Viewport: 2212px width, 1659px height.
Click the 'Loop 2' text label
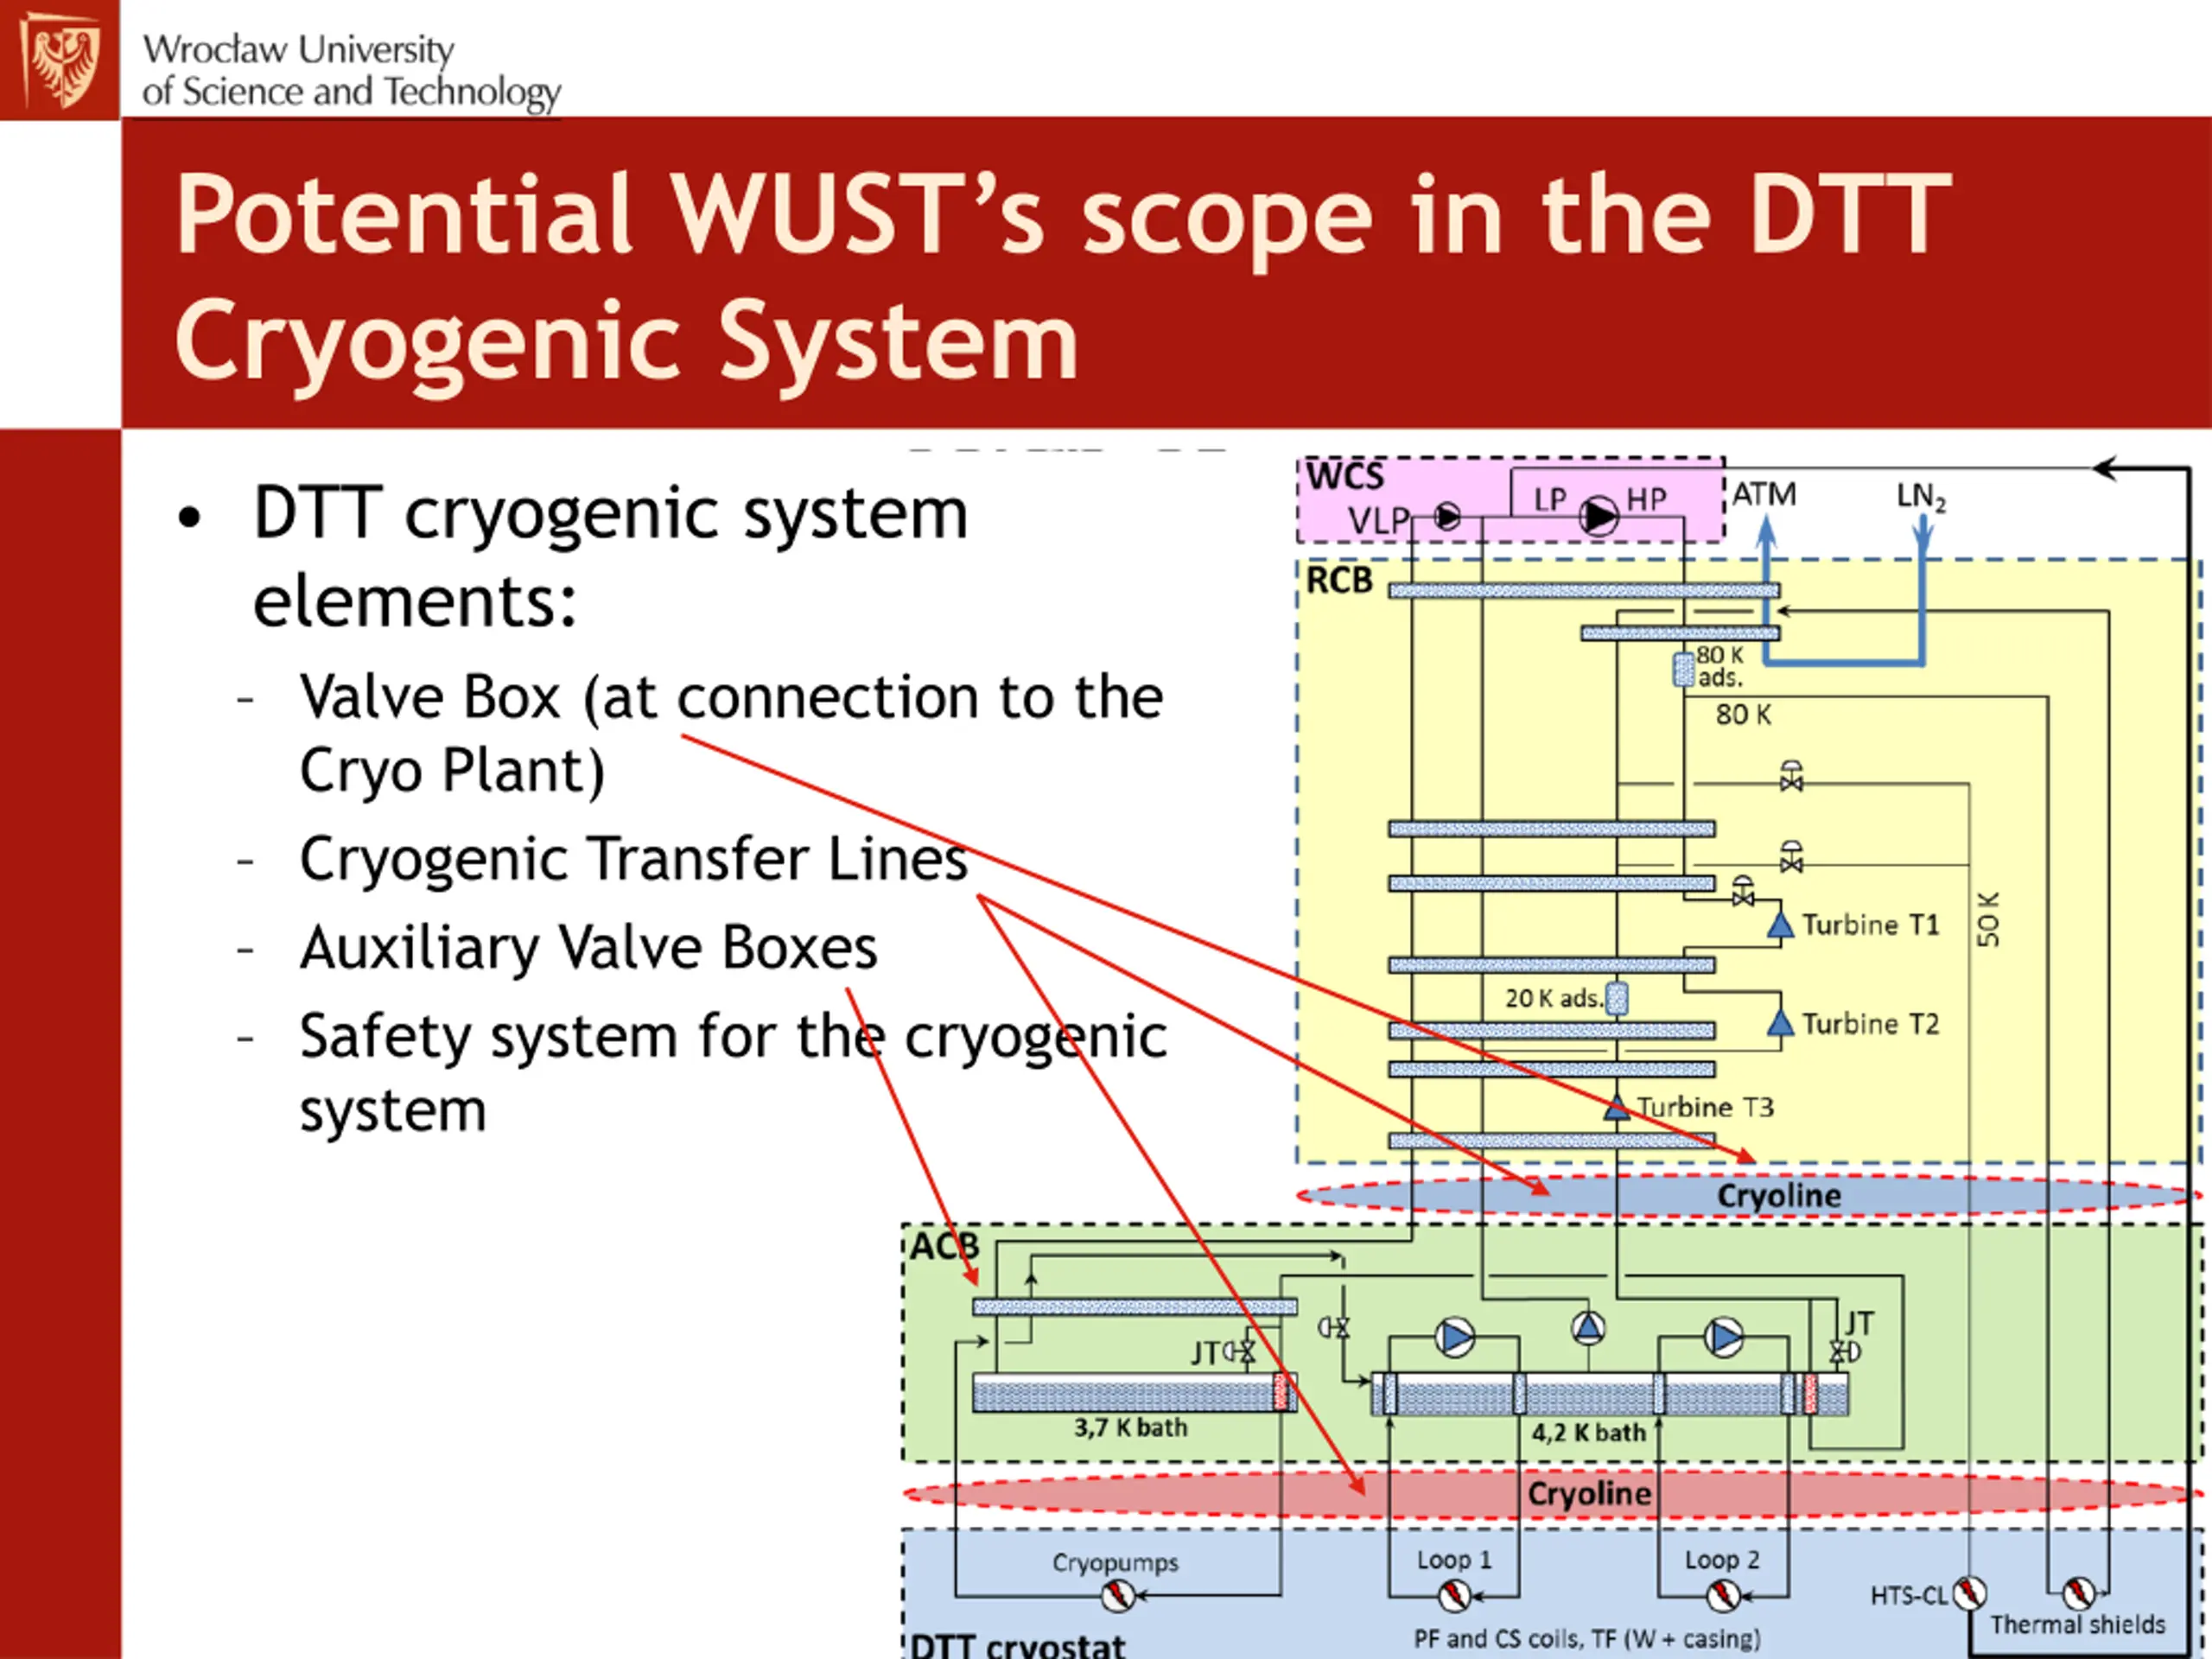pos(1722,1559)
